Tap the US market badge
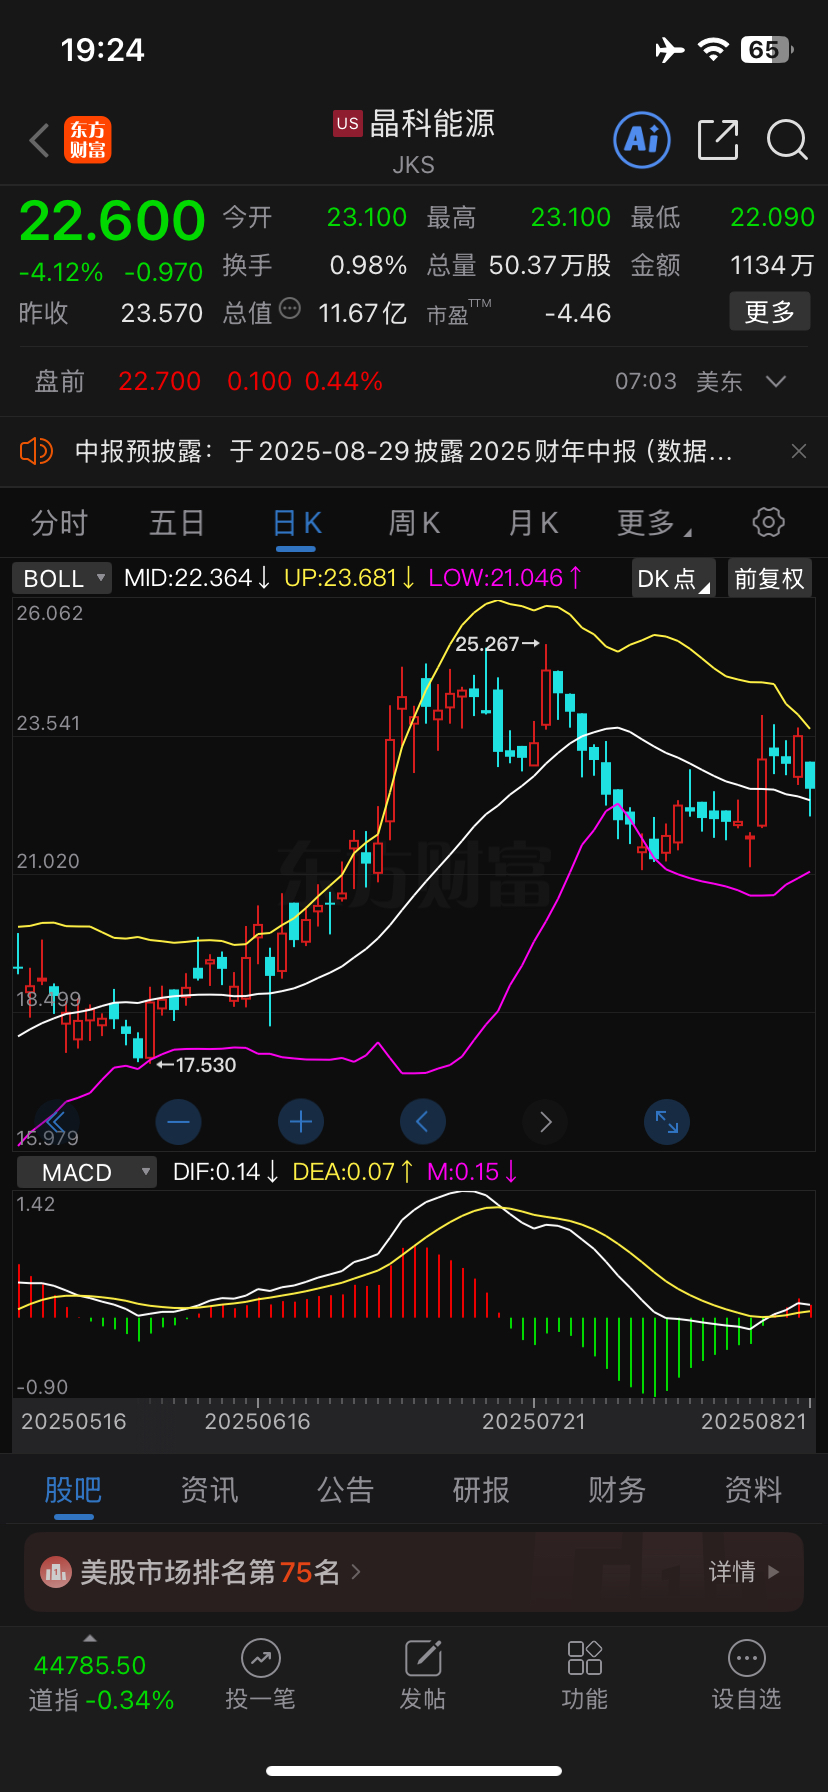828x1792 pixels. 347,123
